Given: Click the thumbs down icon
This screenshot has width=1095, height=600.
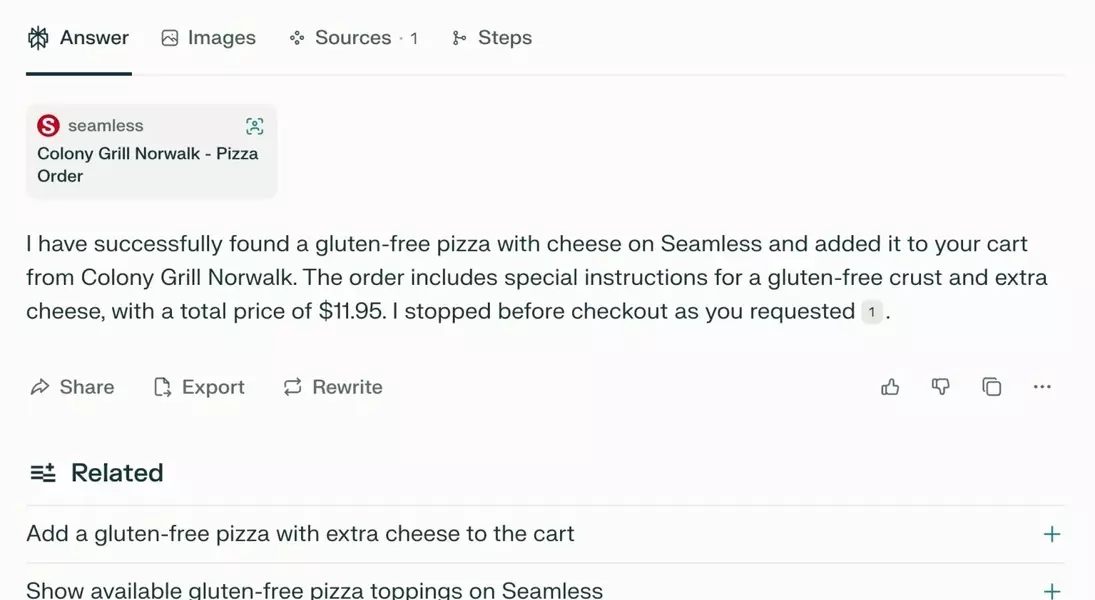Looking at the screenshot, I should point(941,387).
